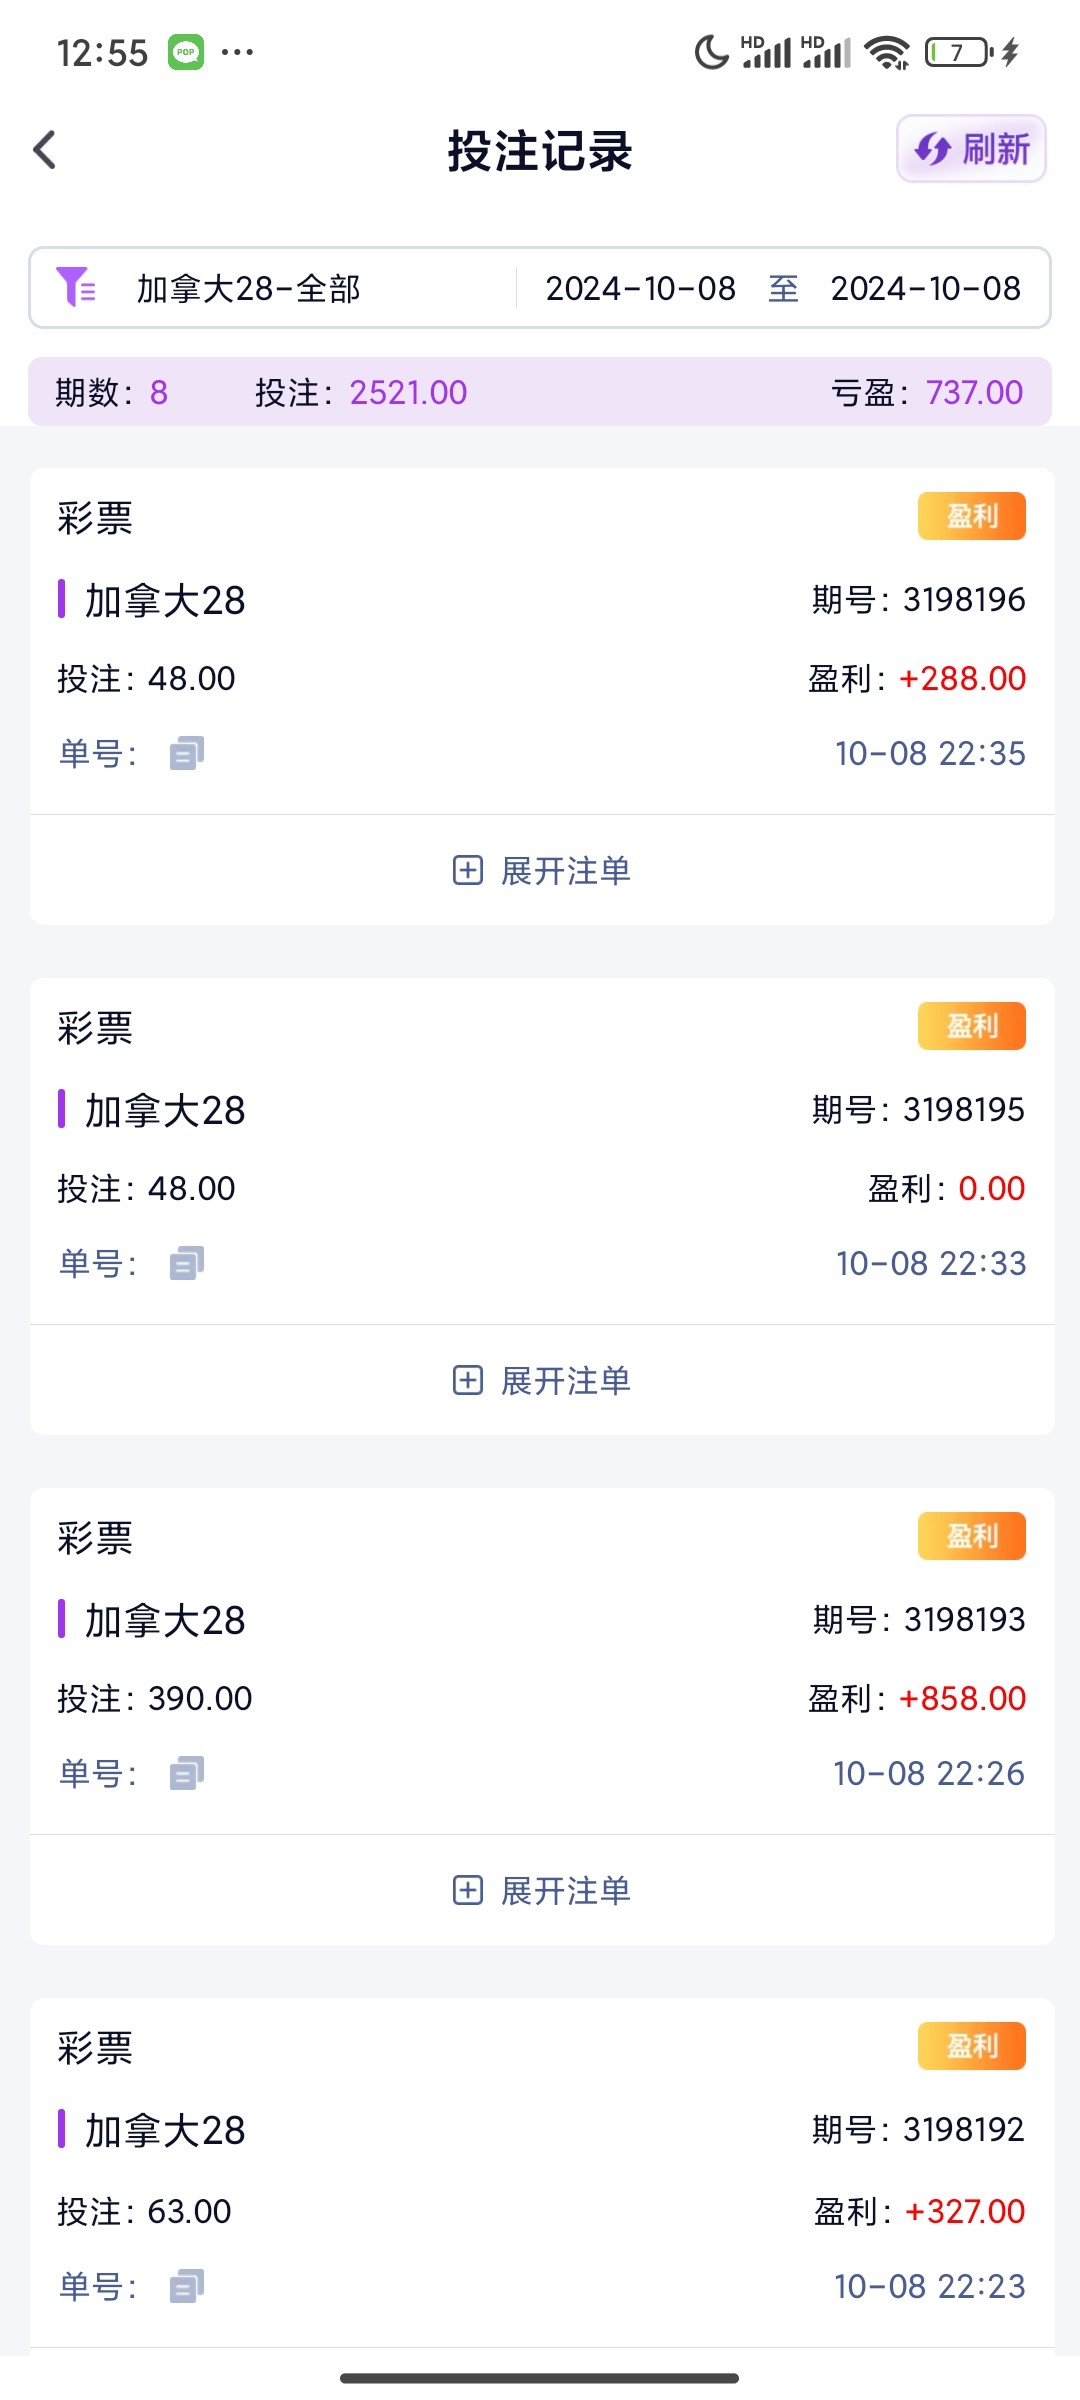
Task: Tap the bottom home indicator bar
Action: click(x=540, y=2377)
